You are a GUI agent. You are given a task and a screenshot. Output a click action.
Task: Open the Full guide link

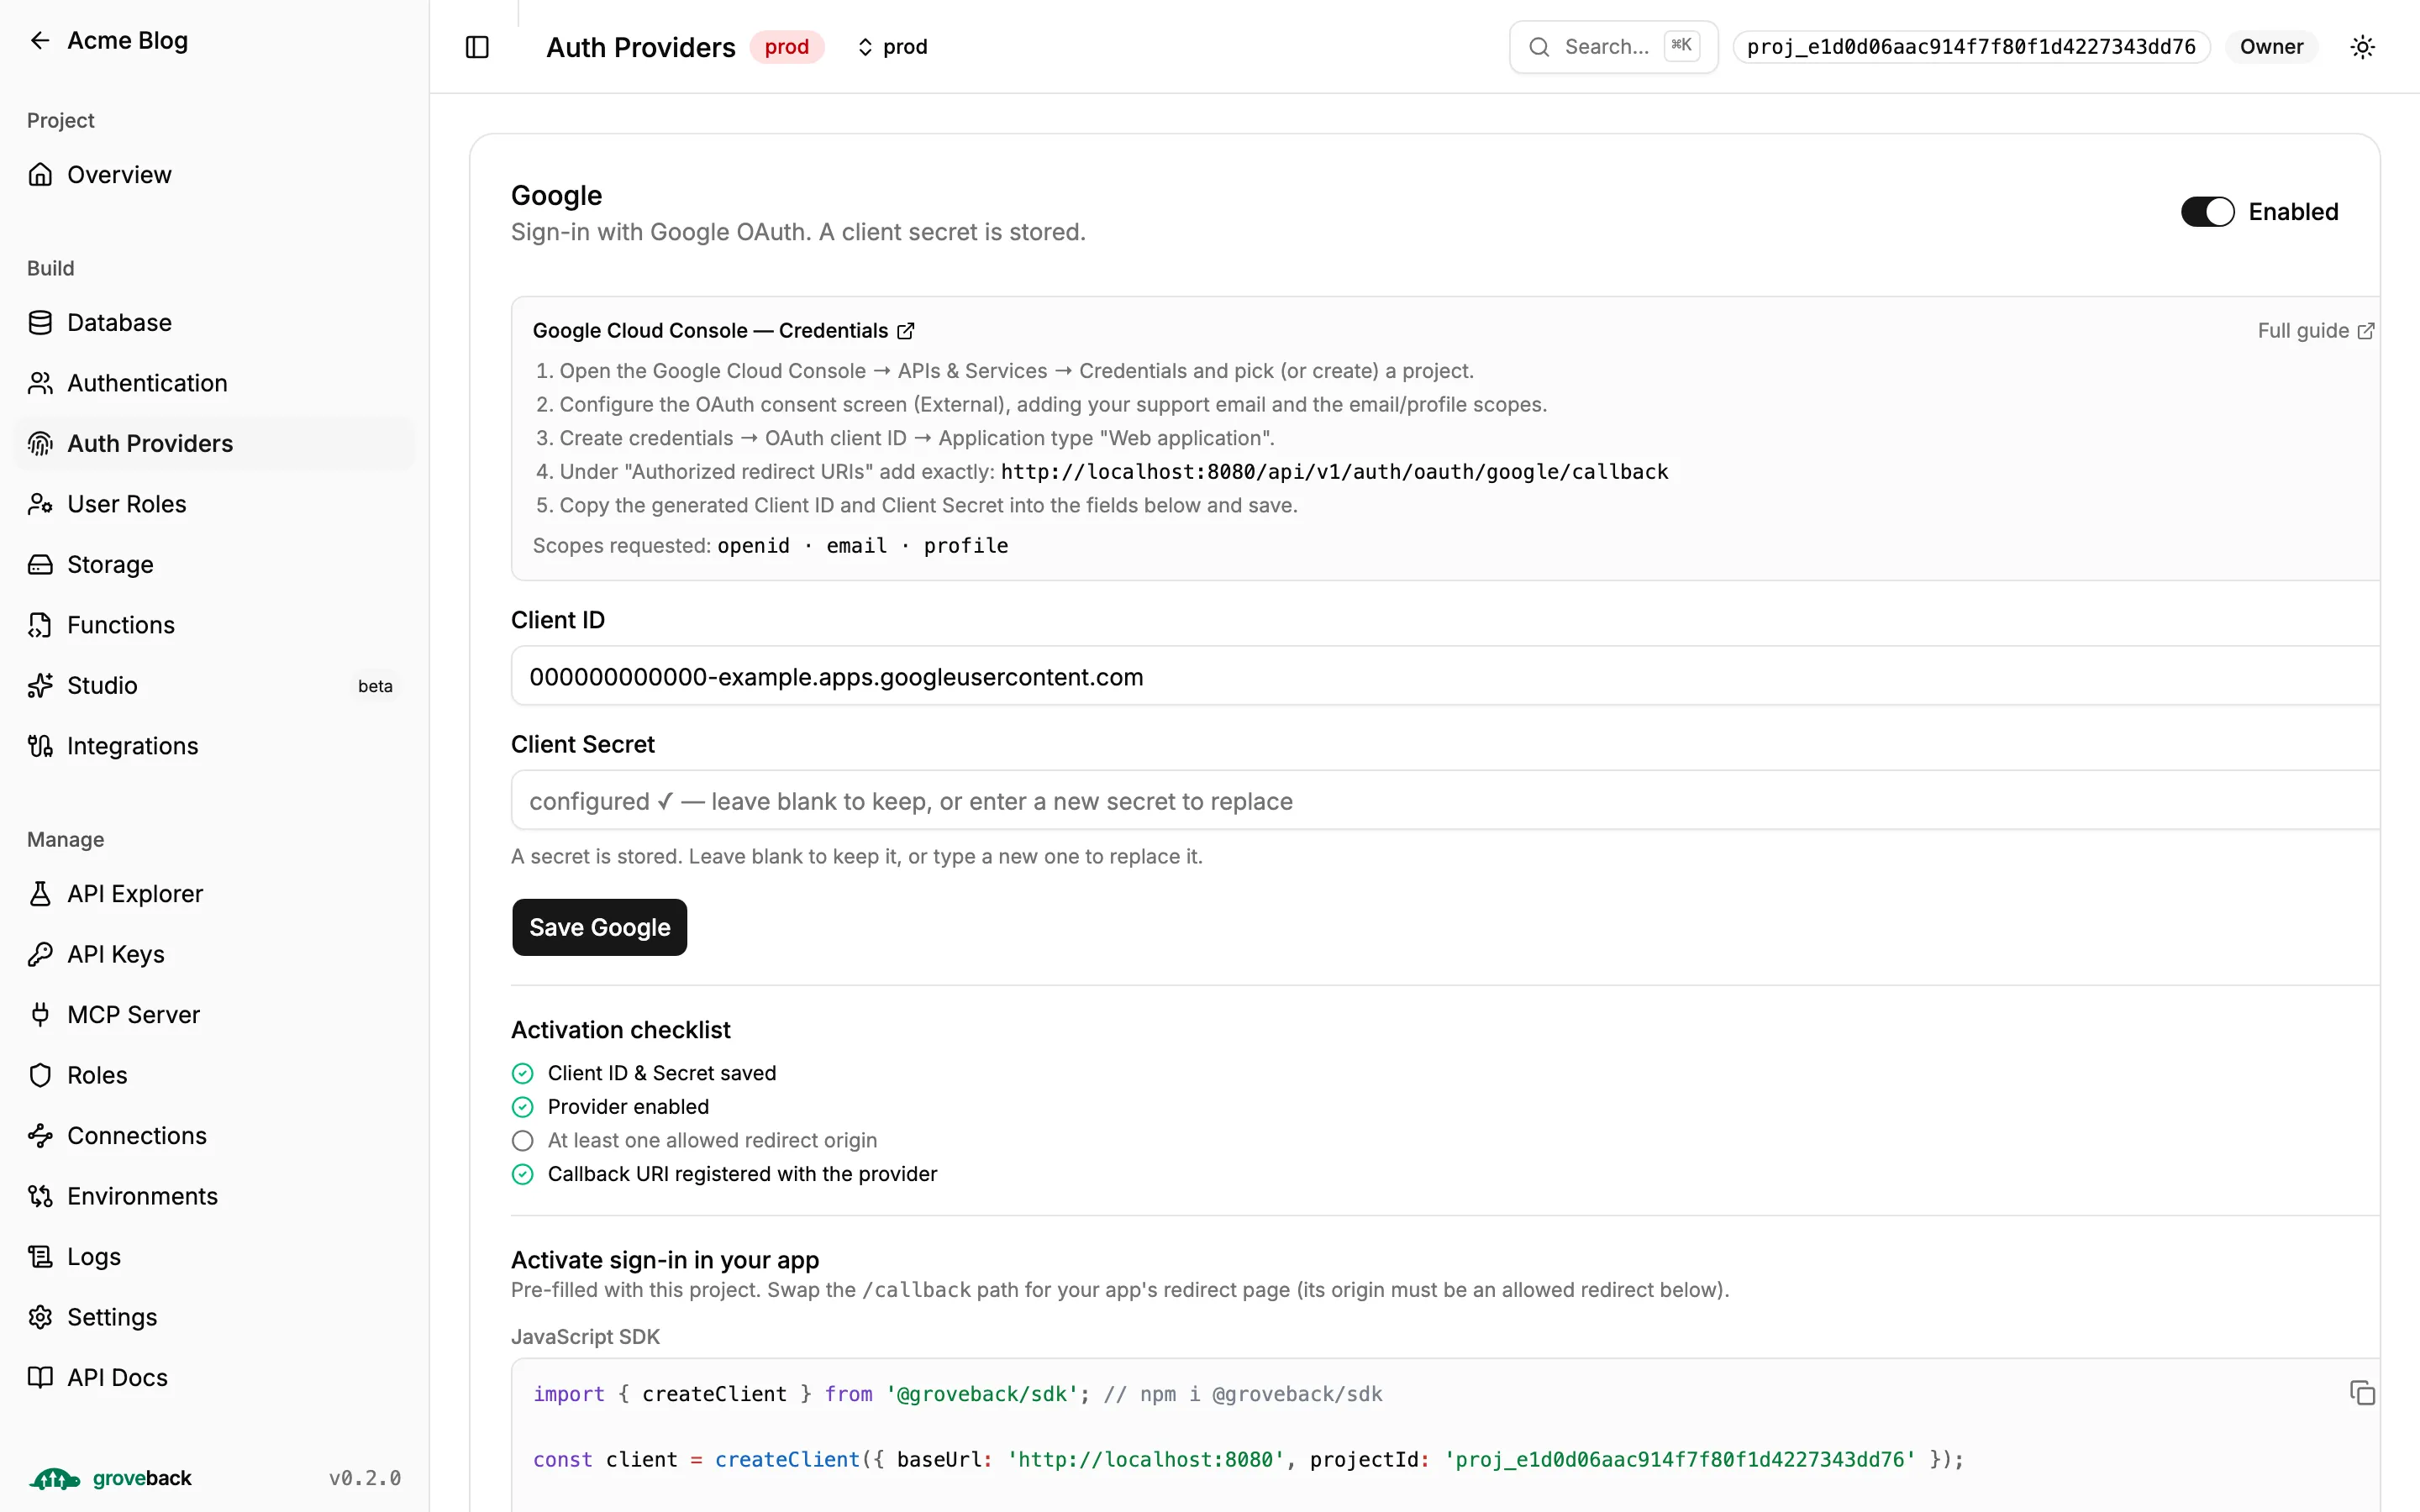(x=2315, y=331)
